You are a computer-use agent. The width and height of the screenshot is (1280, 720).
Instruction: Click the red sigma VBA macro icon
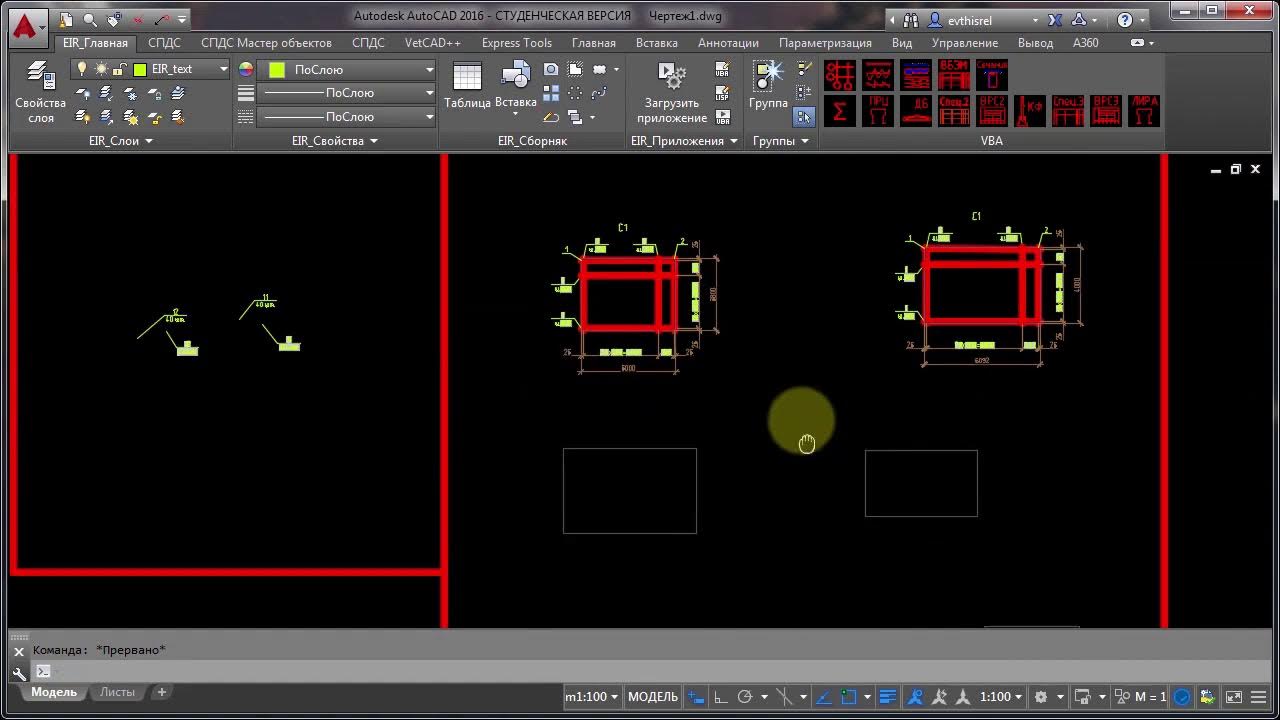(x=840, y=111)
